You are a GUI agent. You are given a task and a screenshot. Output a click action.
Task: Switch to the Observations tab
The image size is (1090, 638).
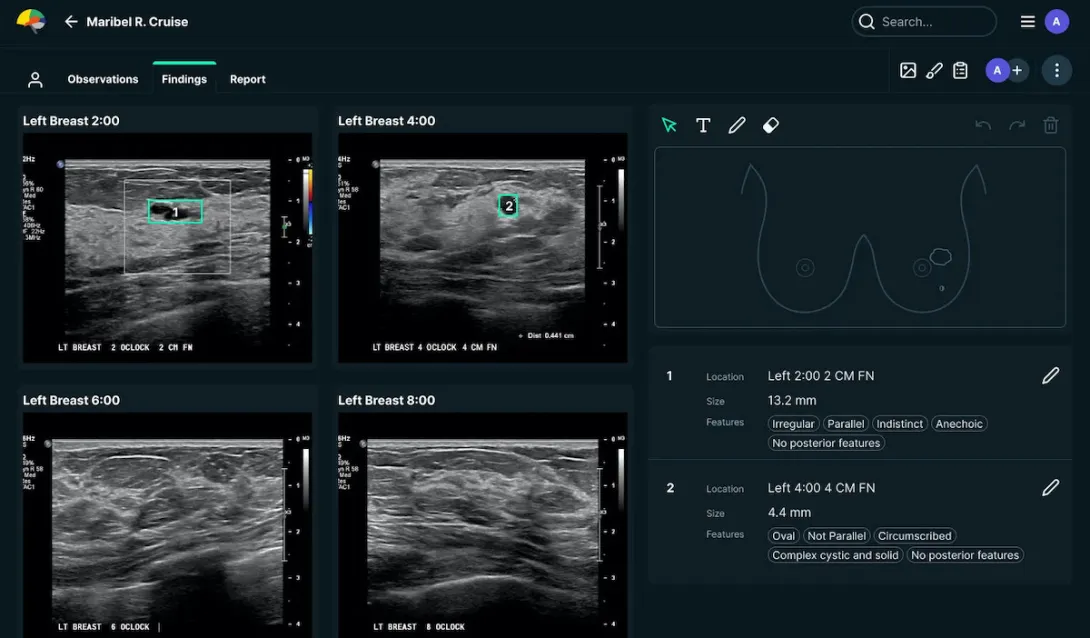[103, 78]
